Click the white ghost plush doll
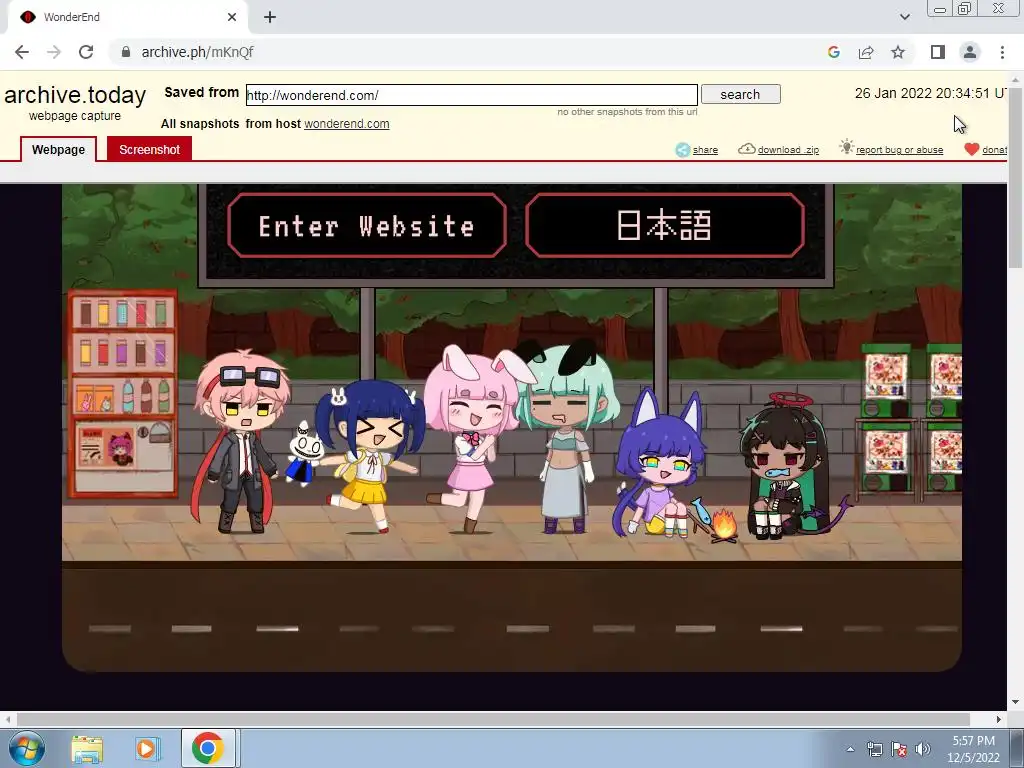The height and width of the screenshot is (768, 1024). (303, 453)
